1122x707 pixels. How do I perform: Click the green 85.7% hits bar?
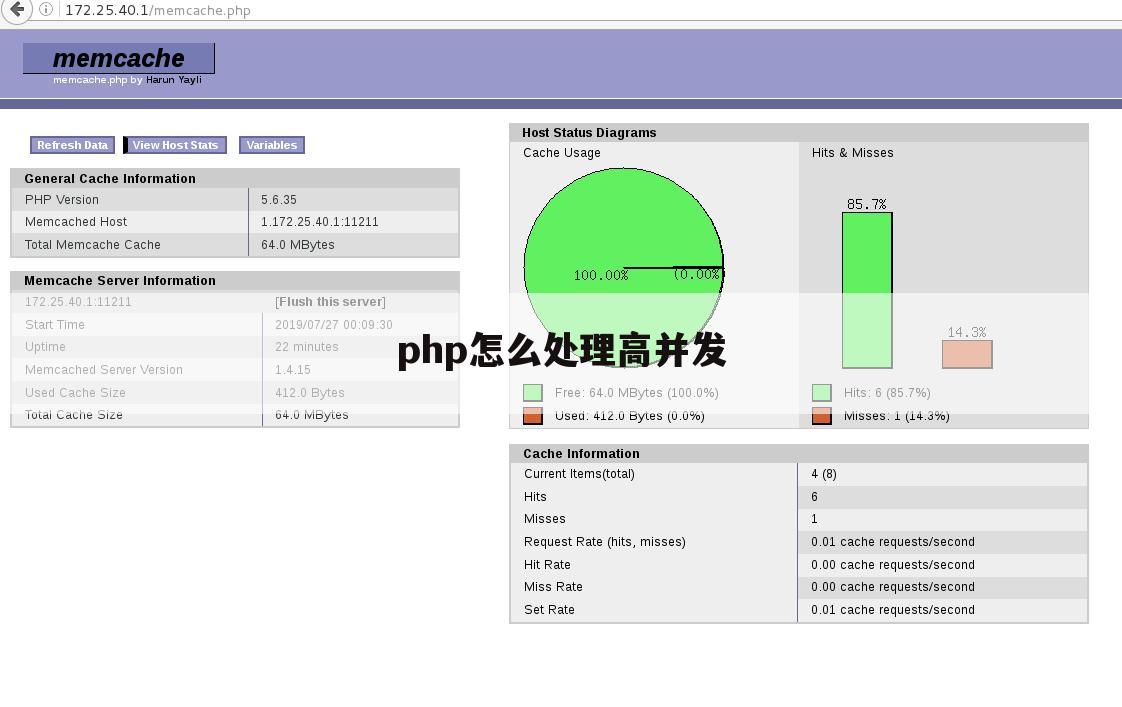[x=867, y=291]
